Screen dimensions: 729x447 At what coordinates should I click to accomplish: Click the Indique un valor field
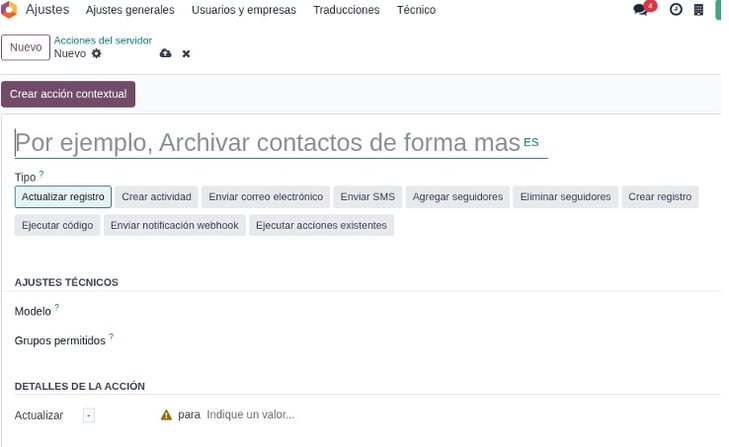(x=251, y=415)
